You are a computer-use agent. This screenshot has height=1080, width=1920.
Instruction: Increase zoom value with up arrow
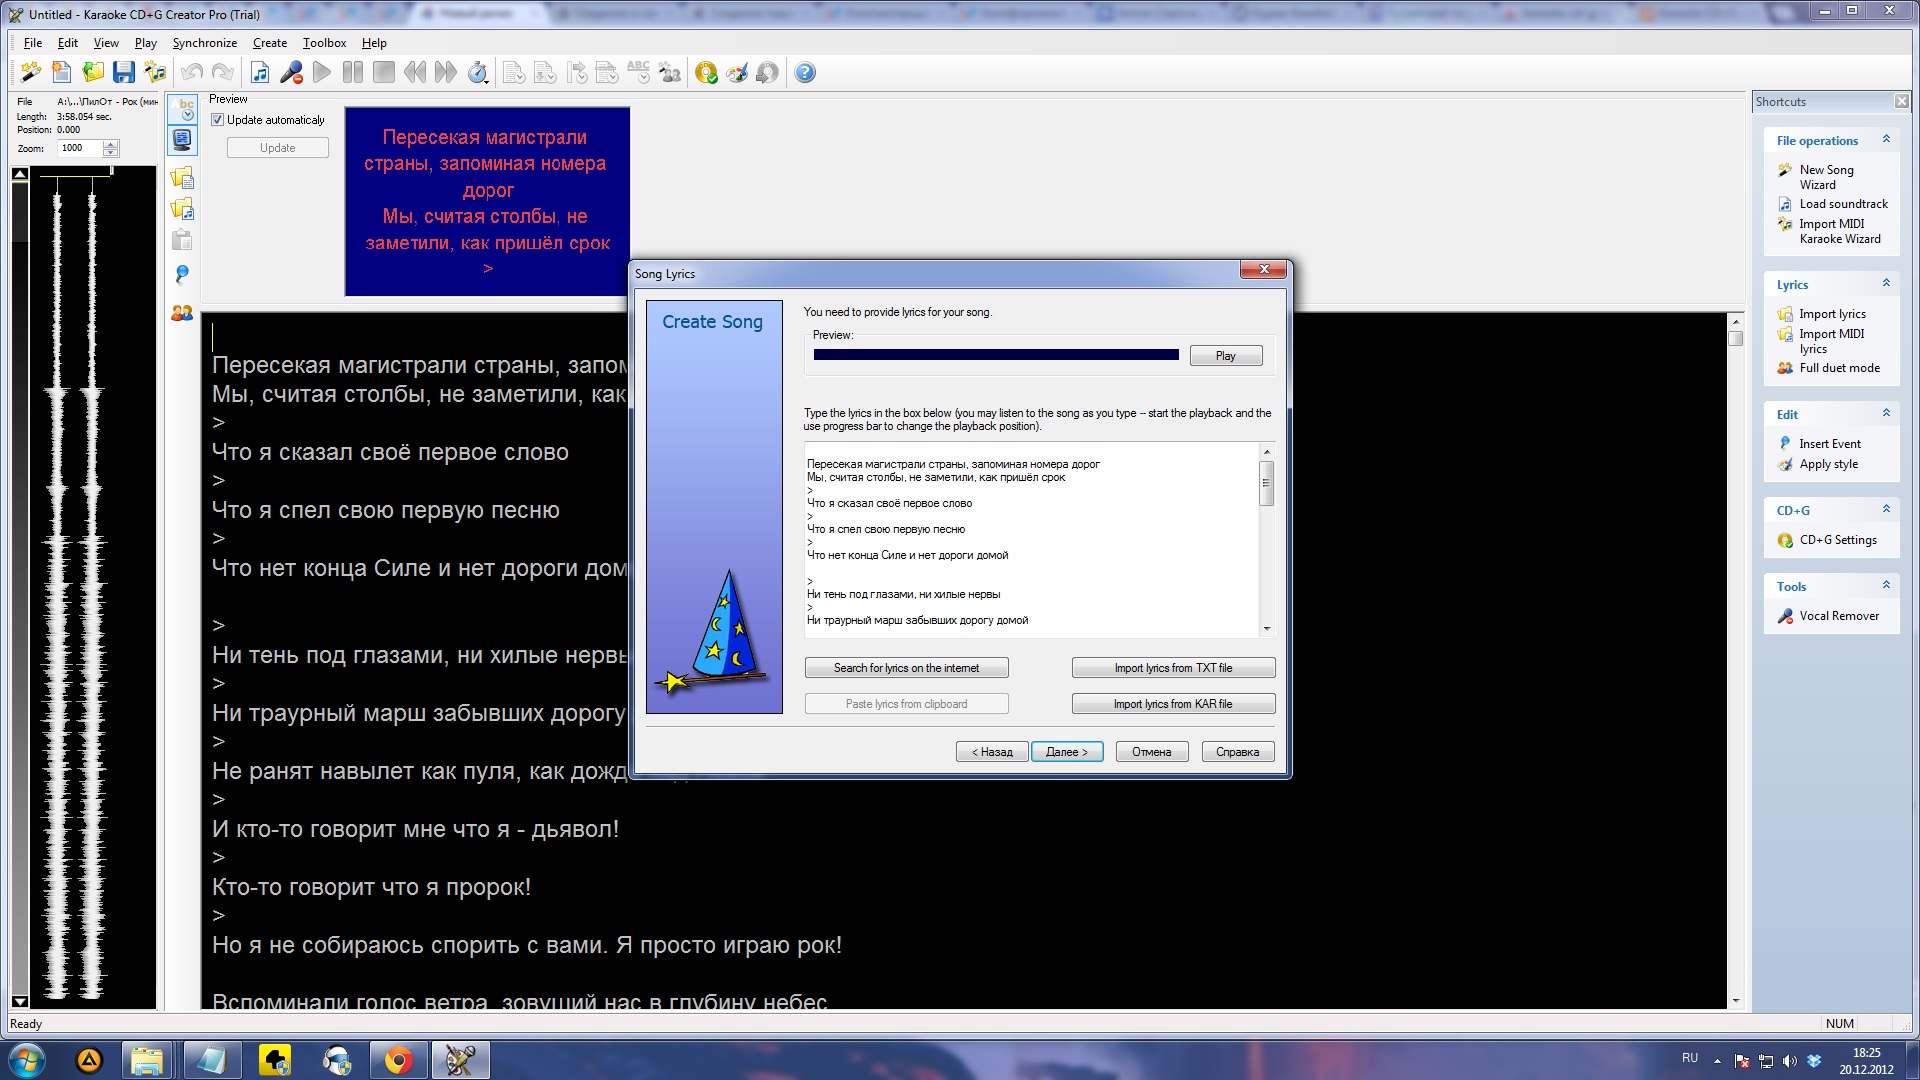(111, 144)
